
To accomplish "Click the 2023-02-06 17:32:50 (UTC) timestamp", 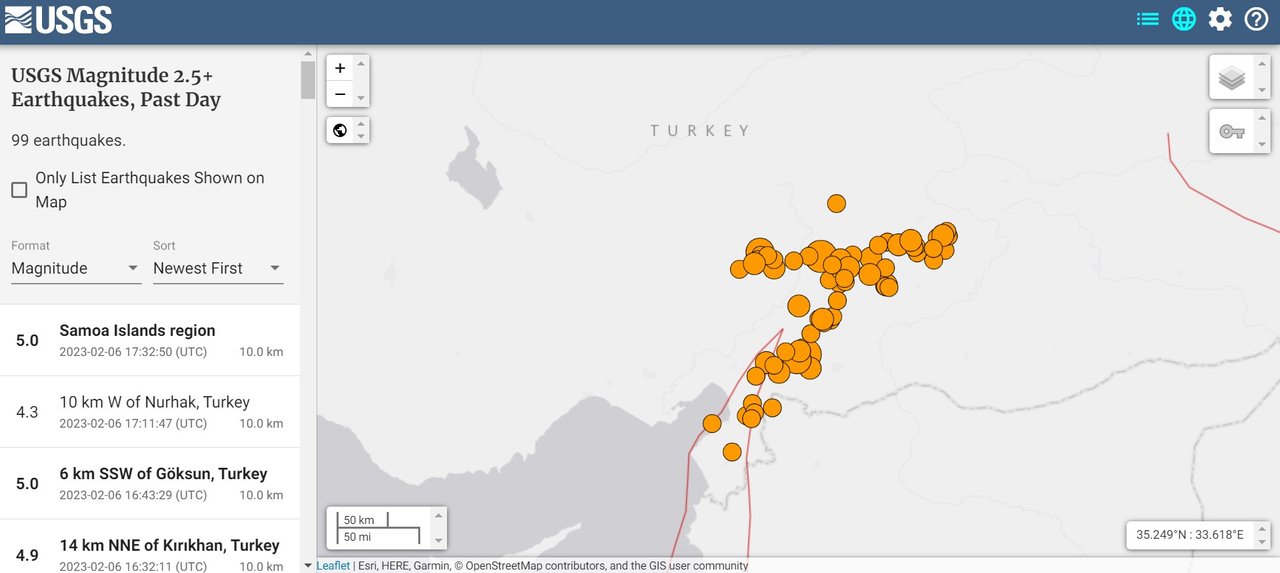I will point(133,352).
